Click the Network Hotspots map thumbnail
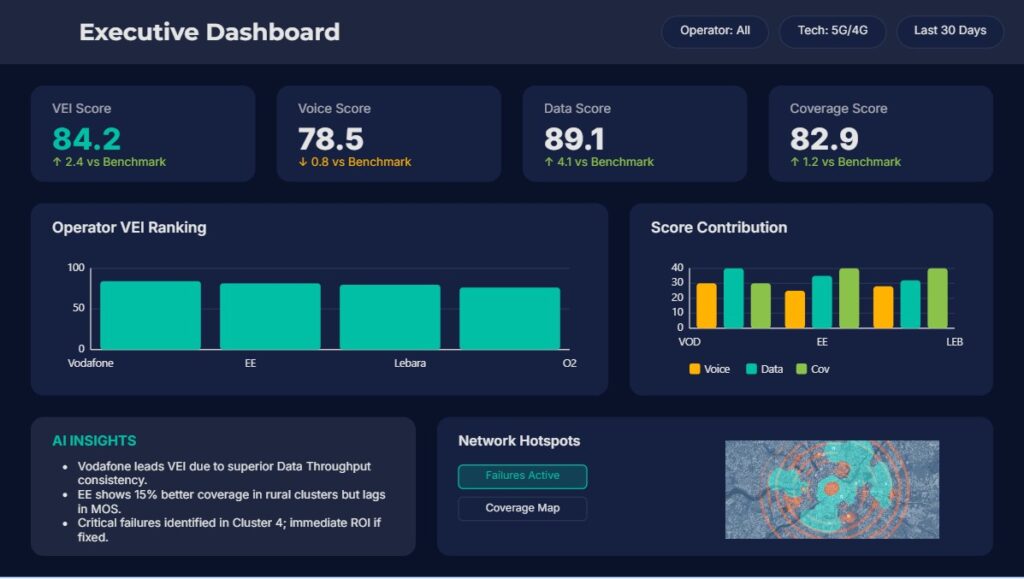 pos(831,490)
